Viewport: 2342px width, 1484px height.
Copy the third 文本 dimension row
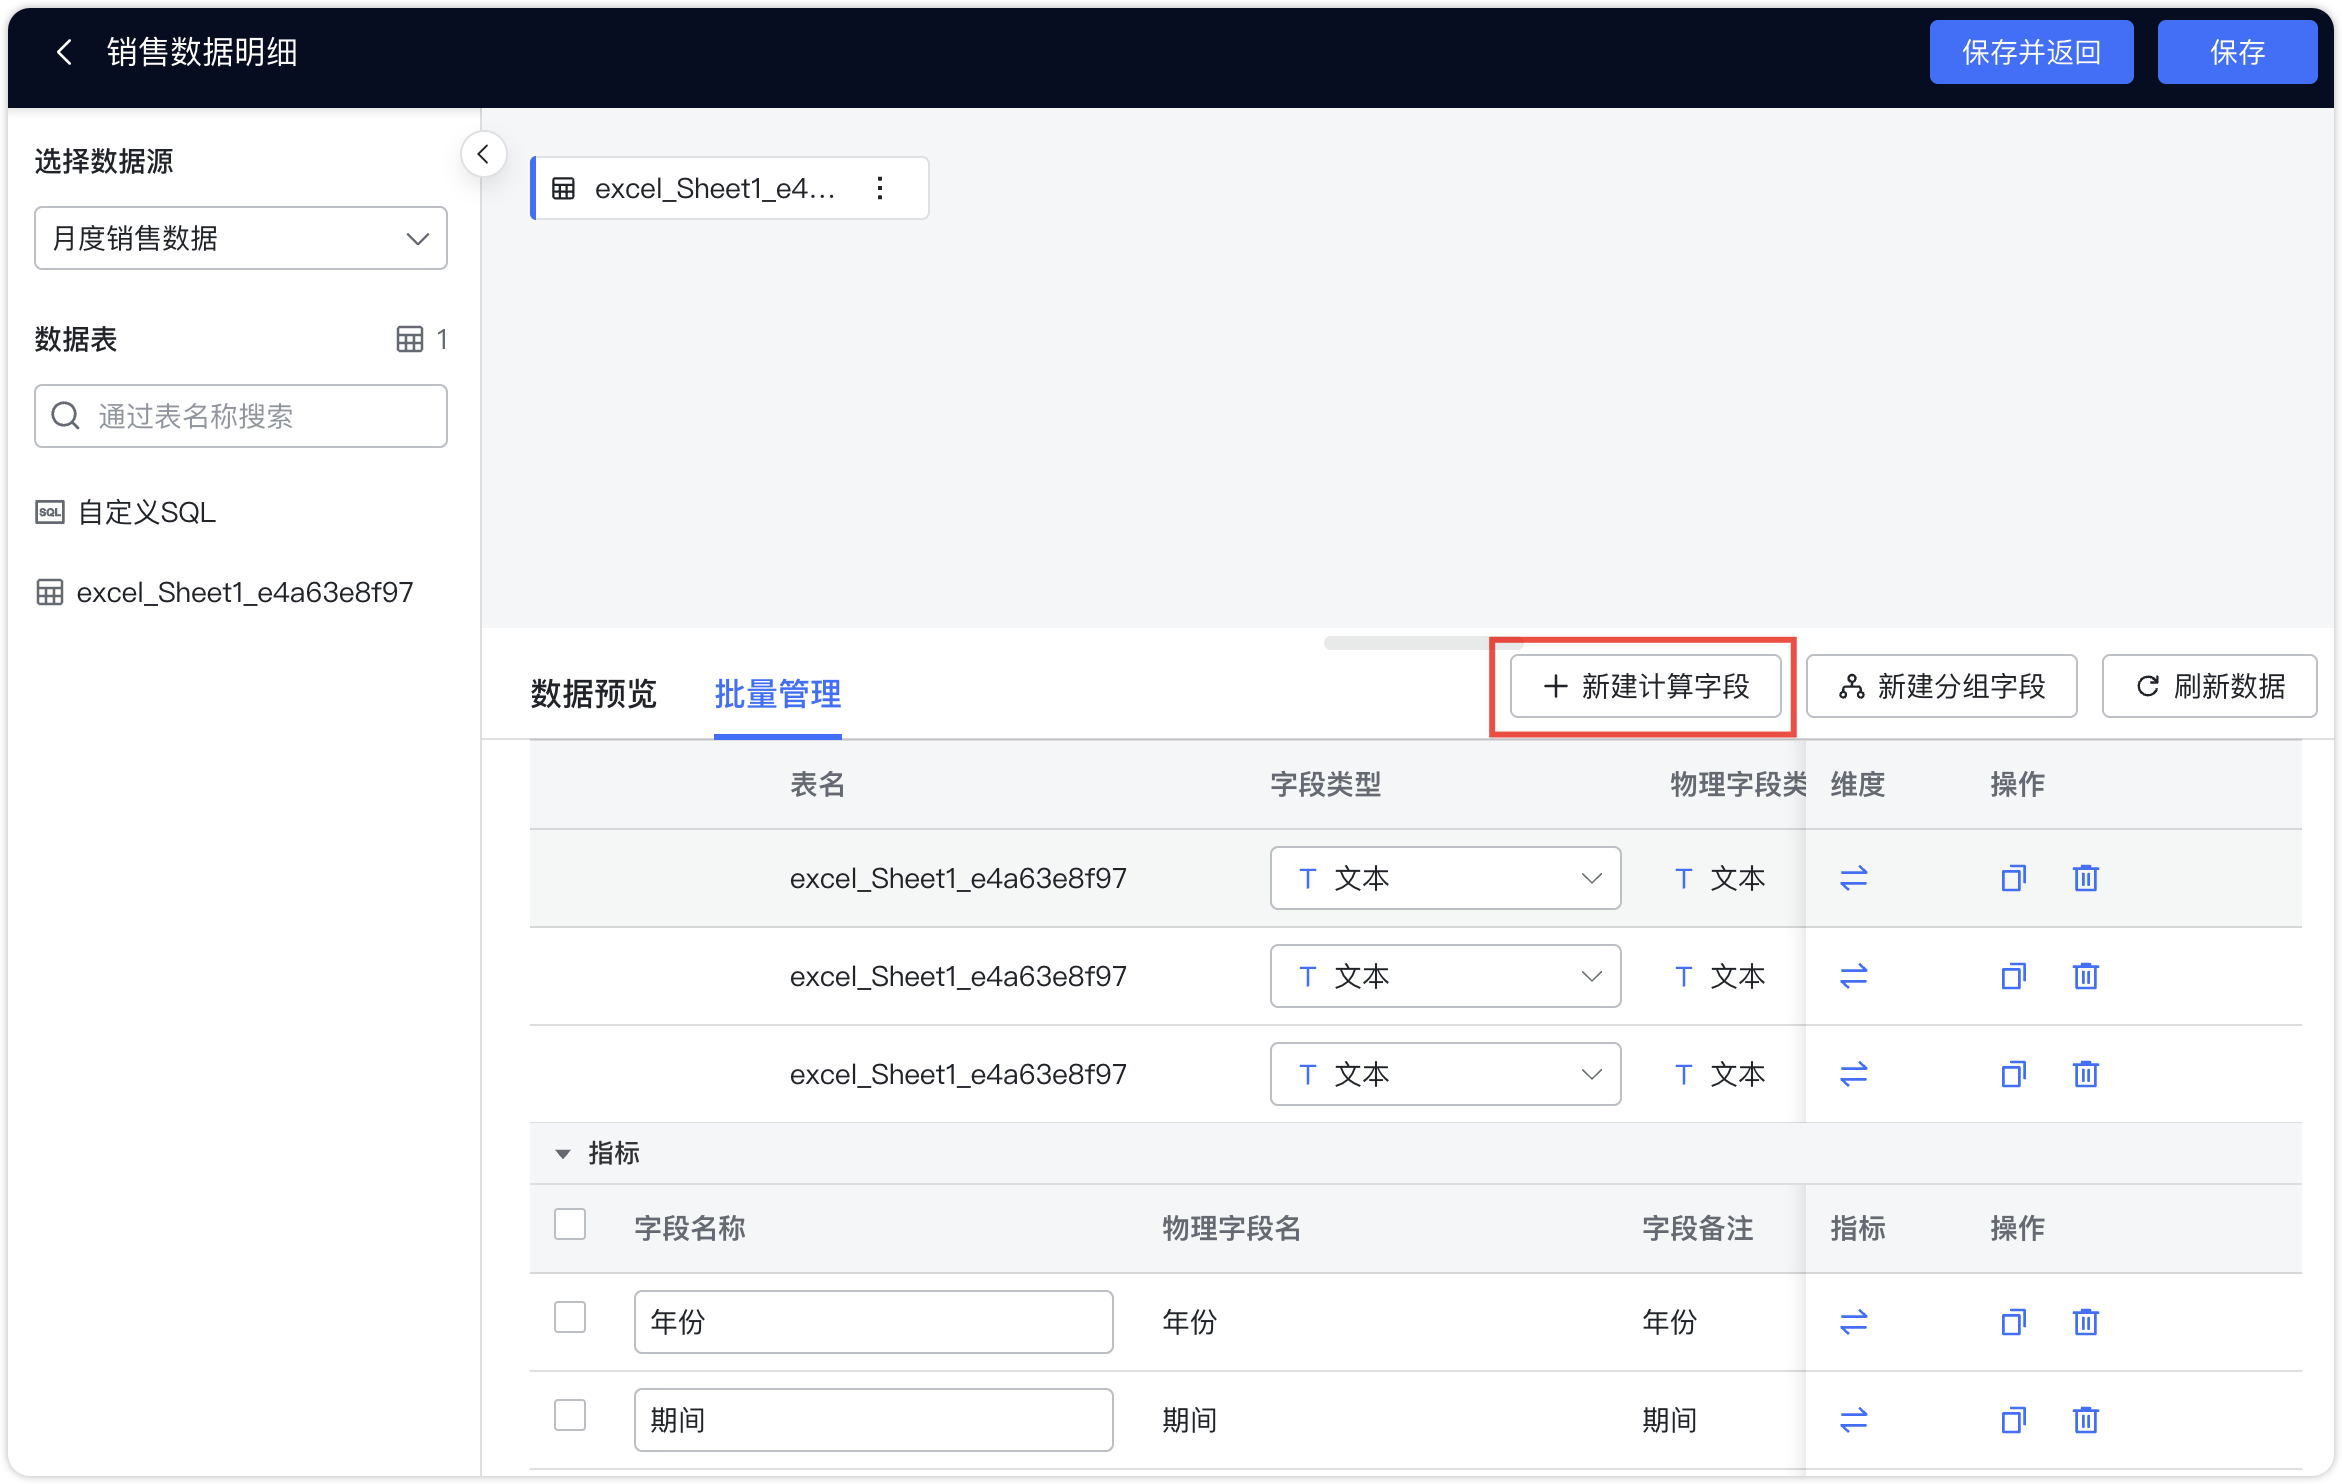[x=2014, y=1074]
